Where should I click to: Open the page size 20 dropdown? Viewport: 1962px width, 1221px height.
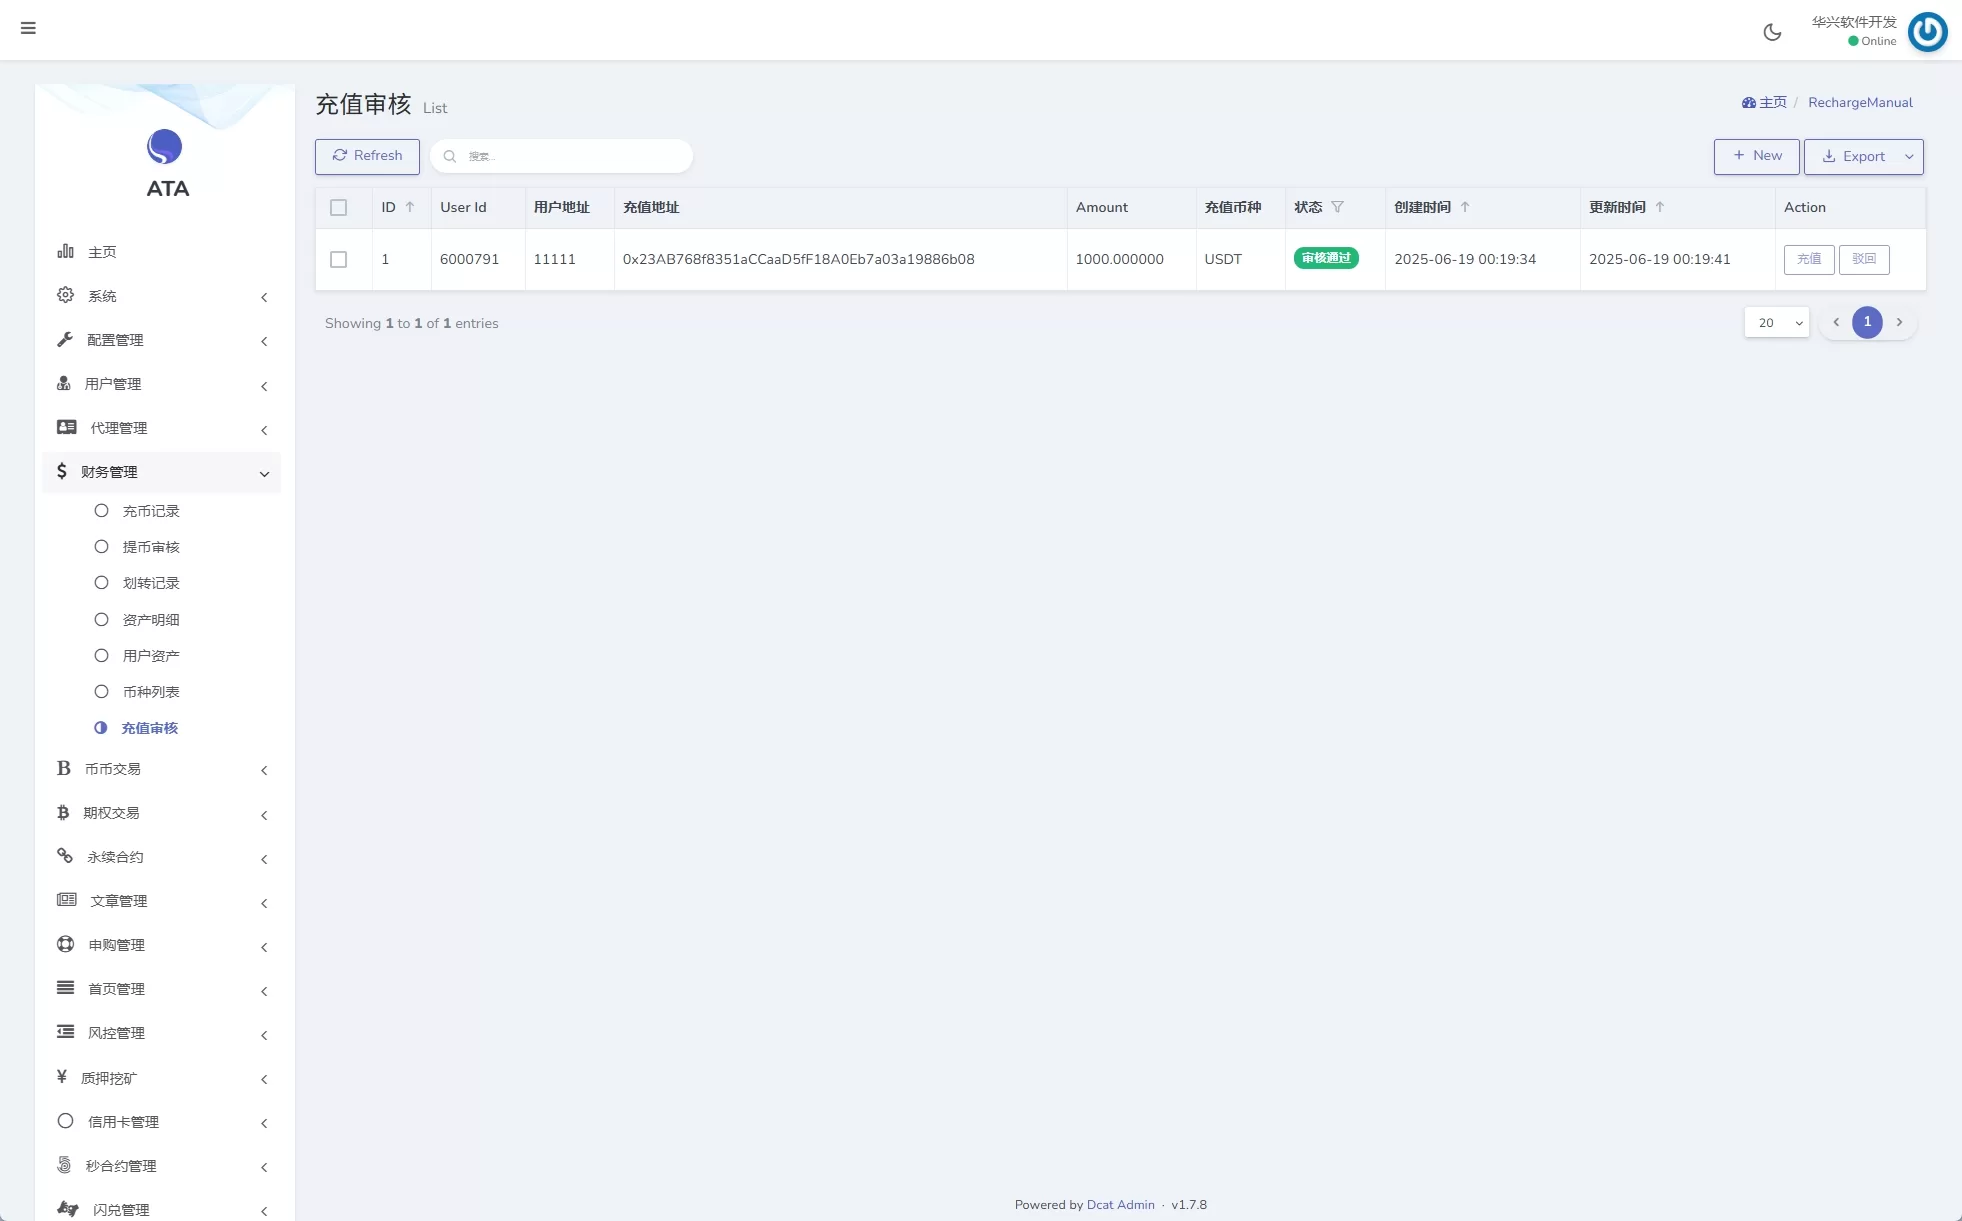(1777, 323)
